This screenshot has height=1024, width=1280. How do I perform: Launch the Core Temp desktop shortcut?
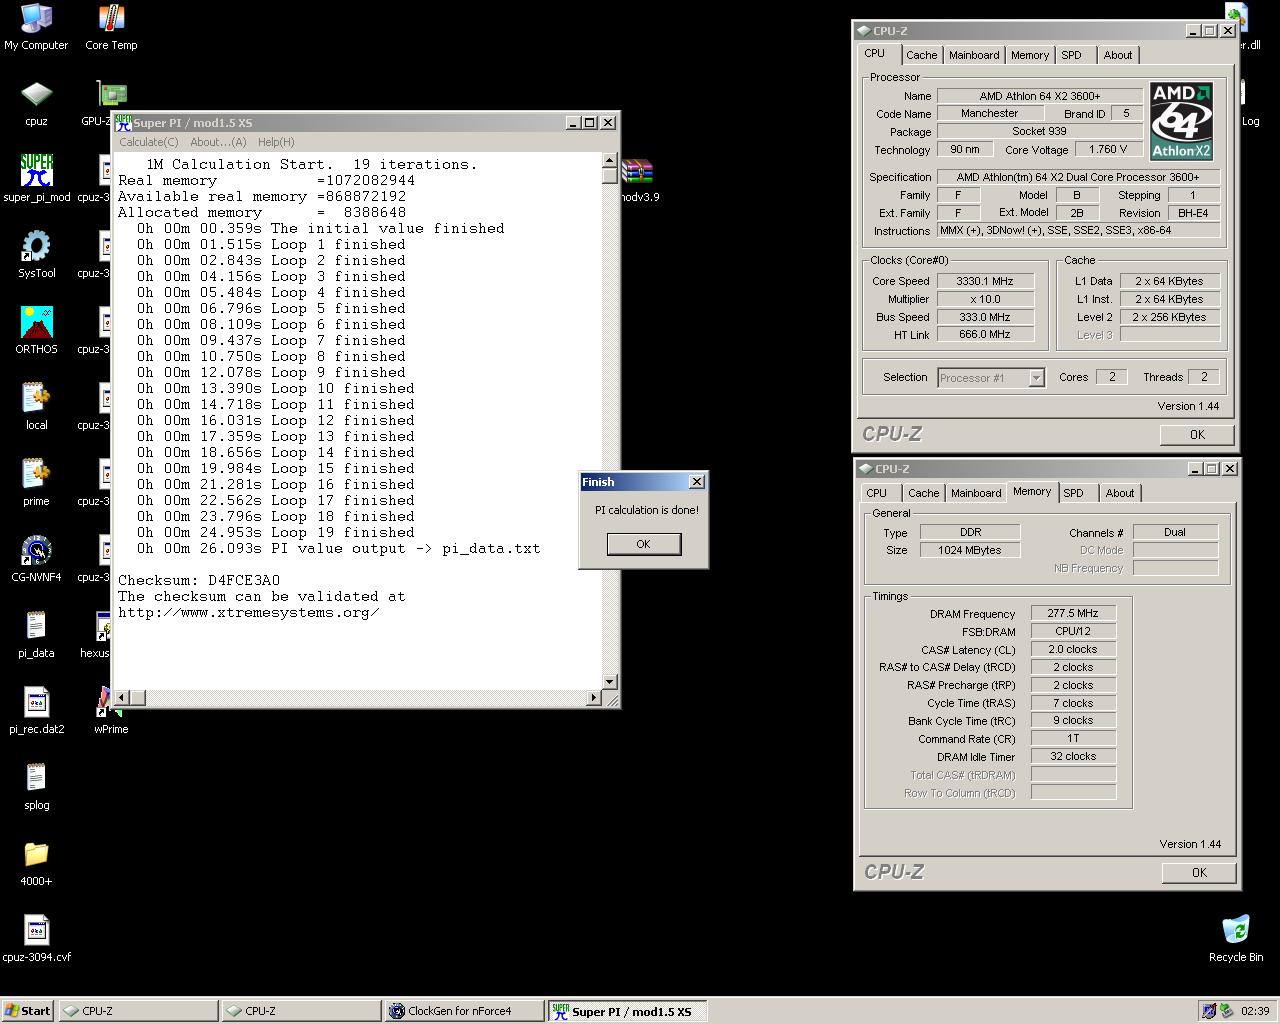click(111, 27)
